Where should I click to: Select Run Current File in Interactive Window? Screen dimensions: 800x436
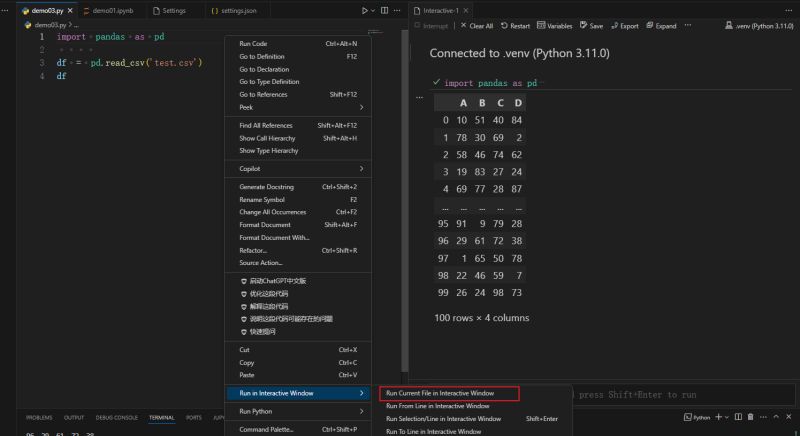pos(449,393)
